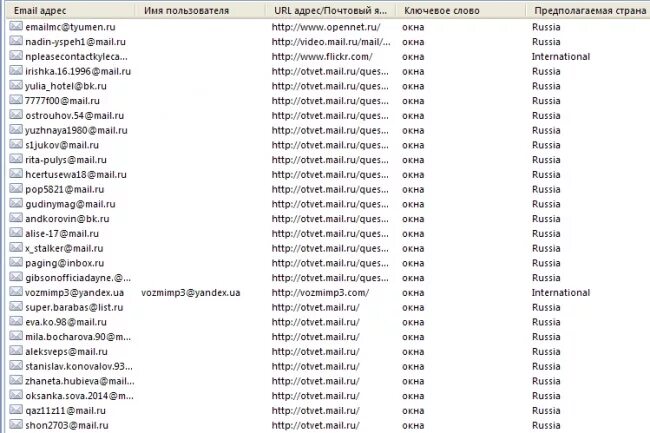650x433 pixels.
Task: Click otvet.mail.ru URL in eva.ko.98@mail.ru row
Action: point(315,322)
